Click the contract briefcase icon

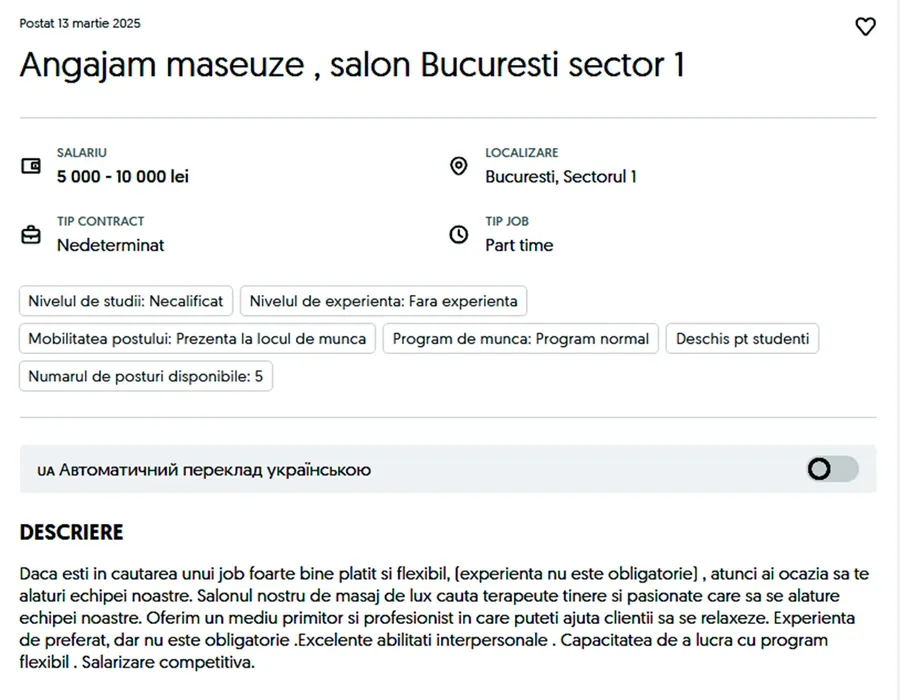click(31, 235)
